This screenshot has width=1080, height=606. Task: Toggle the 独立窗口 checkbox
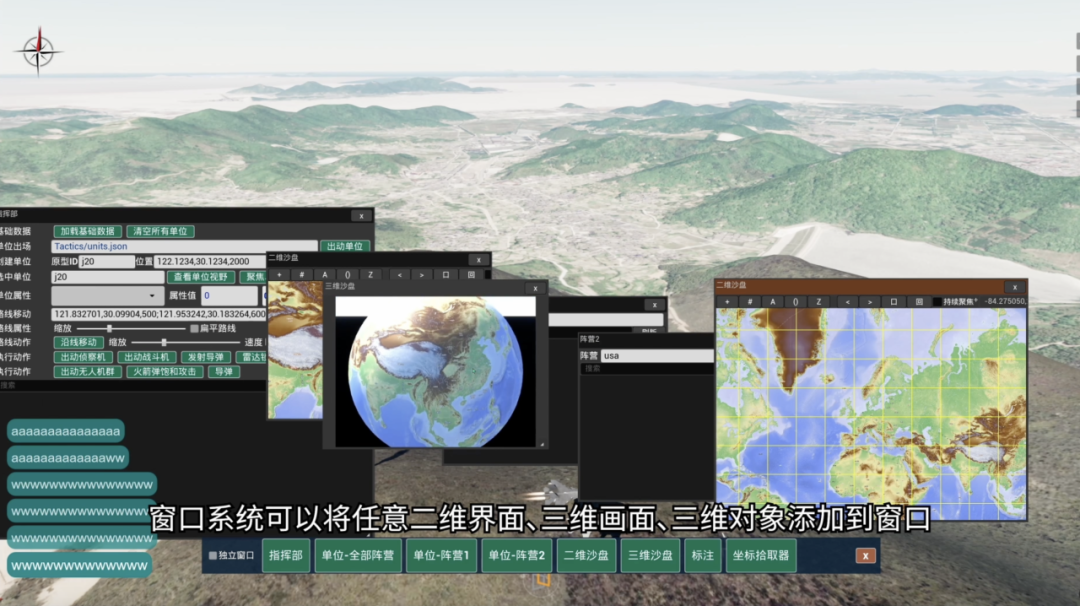(x=213, y=555)
